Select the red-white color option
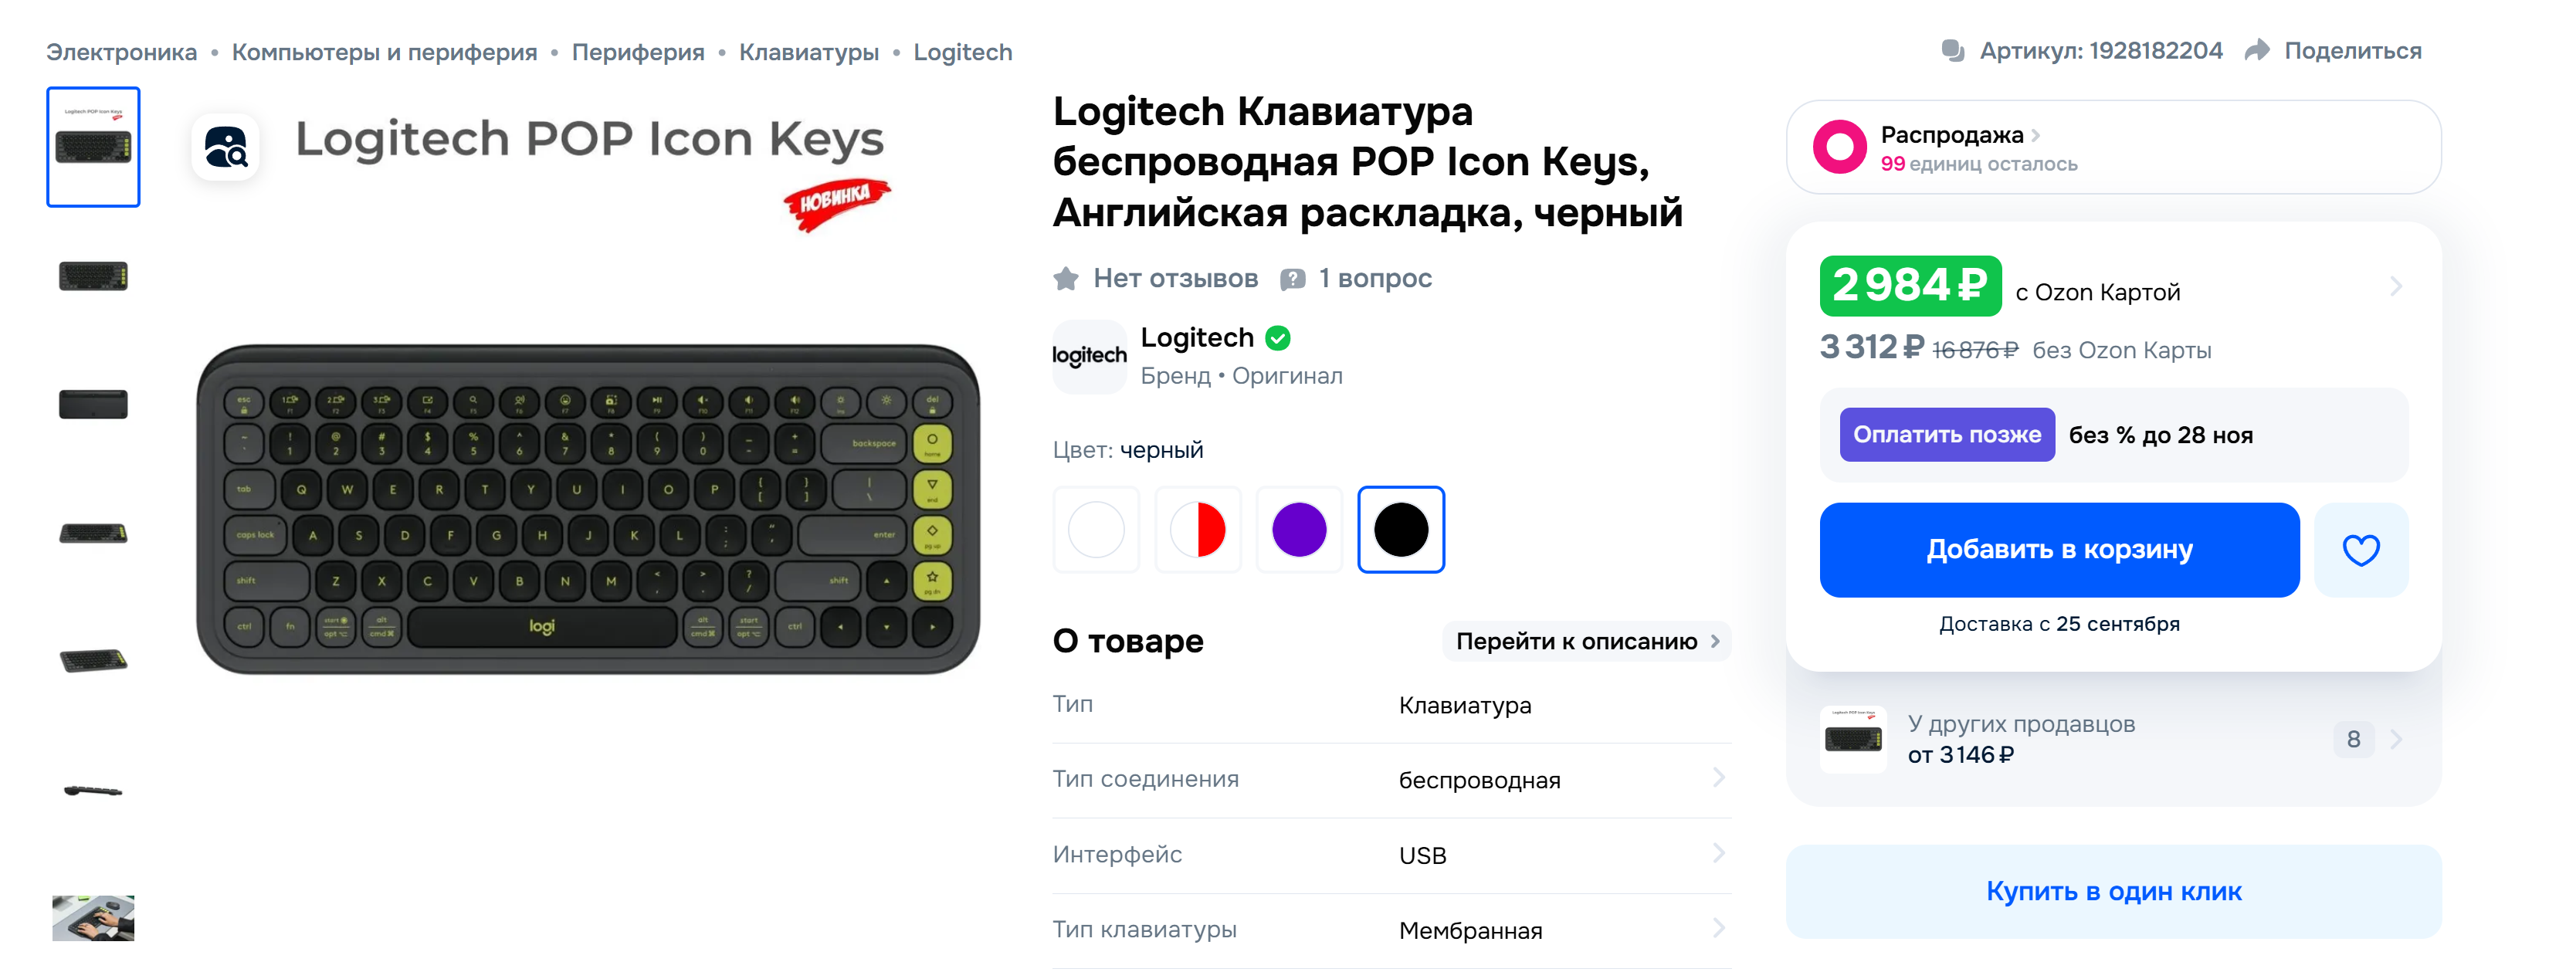Screen dimensions: 2576x979 [1198, 530]
